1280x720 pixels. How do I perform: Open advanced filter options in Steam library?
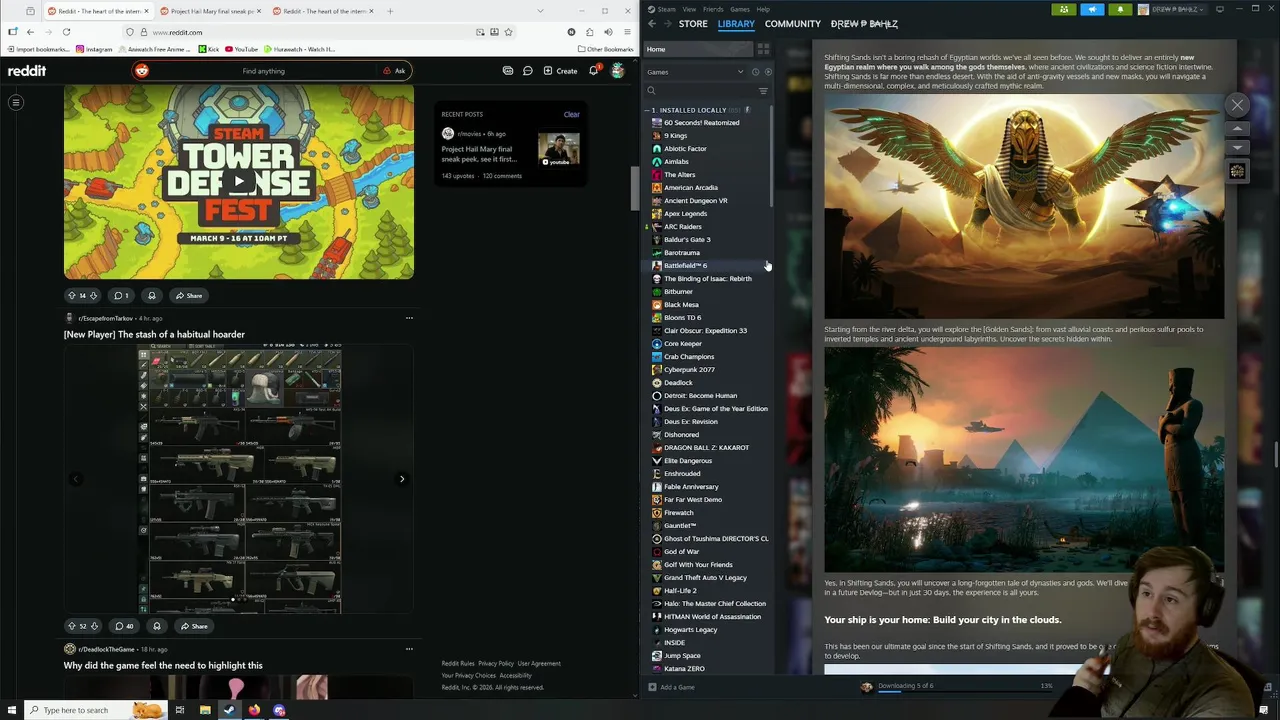click(x=763, y=91)
